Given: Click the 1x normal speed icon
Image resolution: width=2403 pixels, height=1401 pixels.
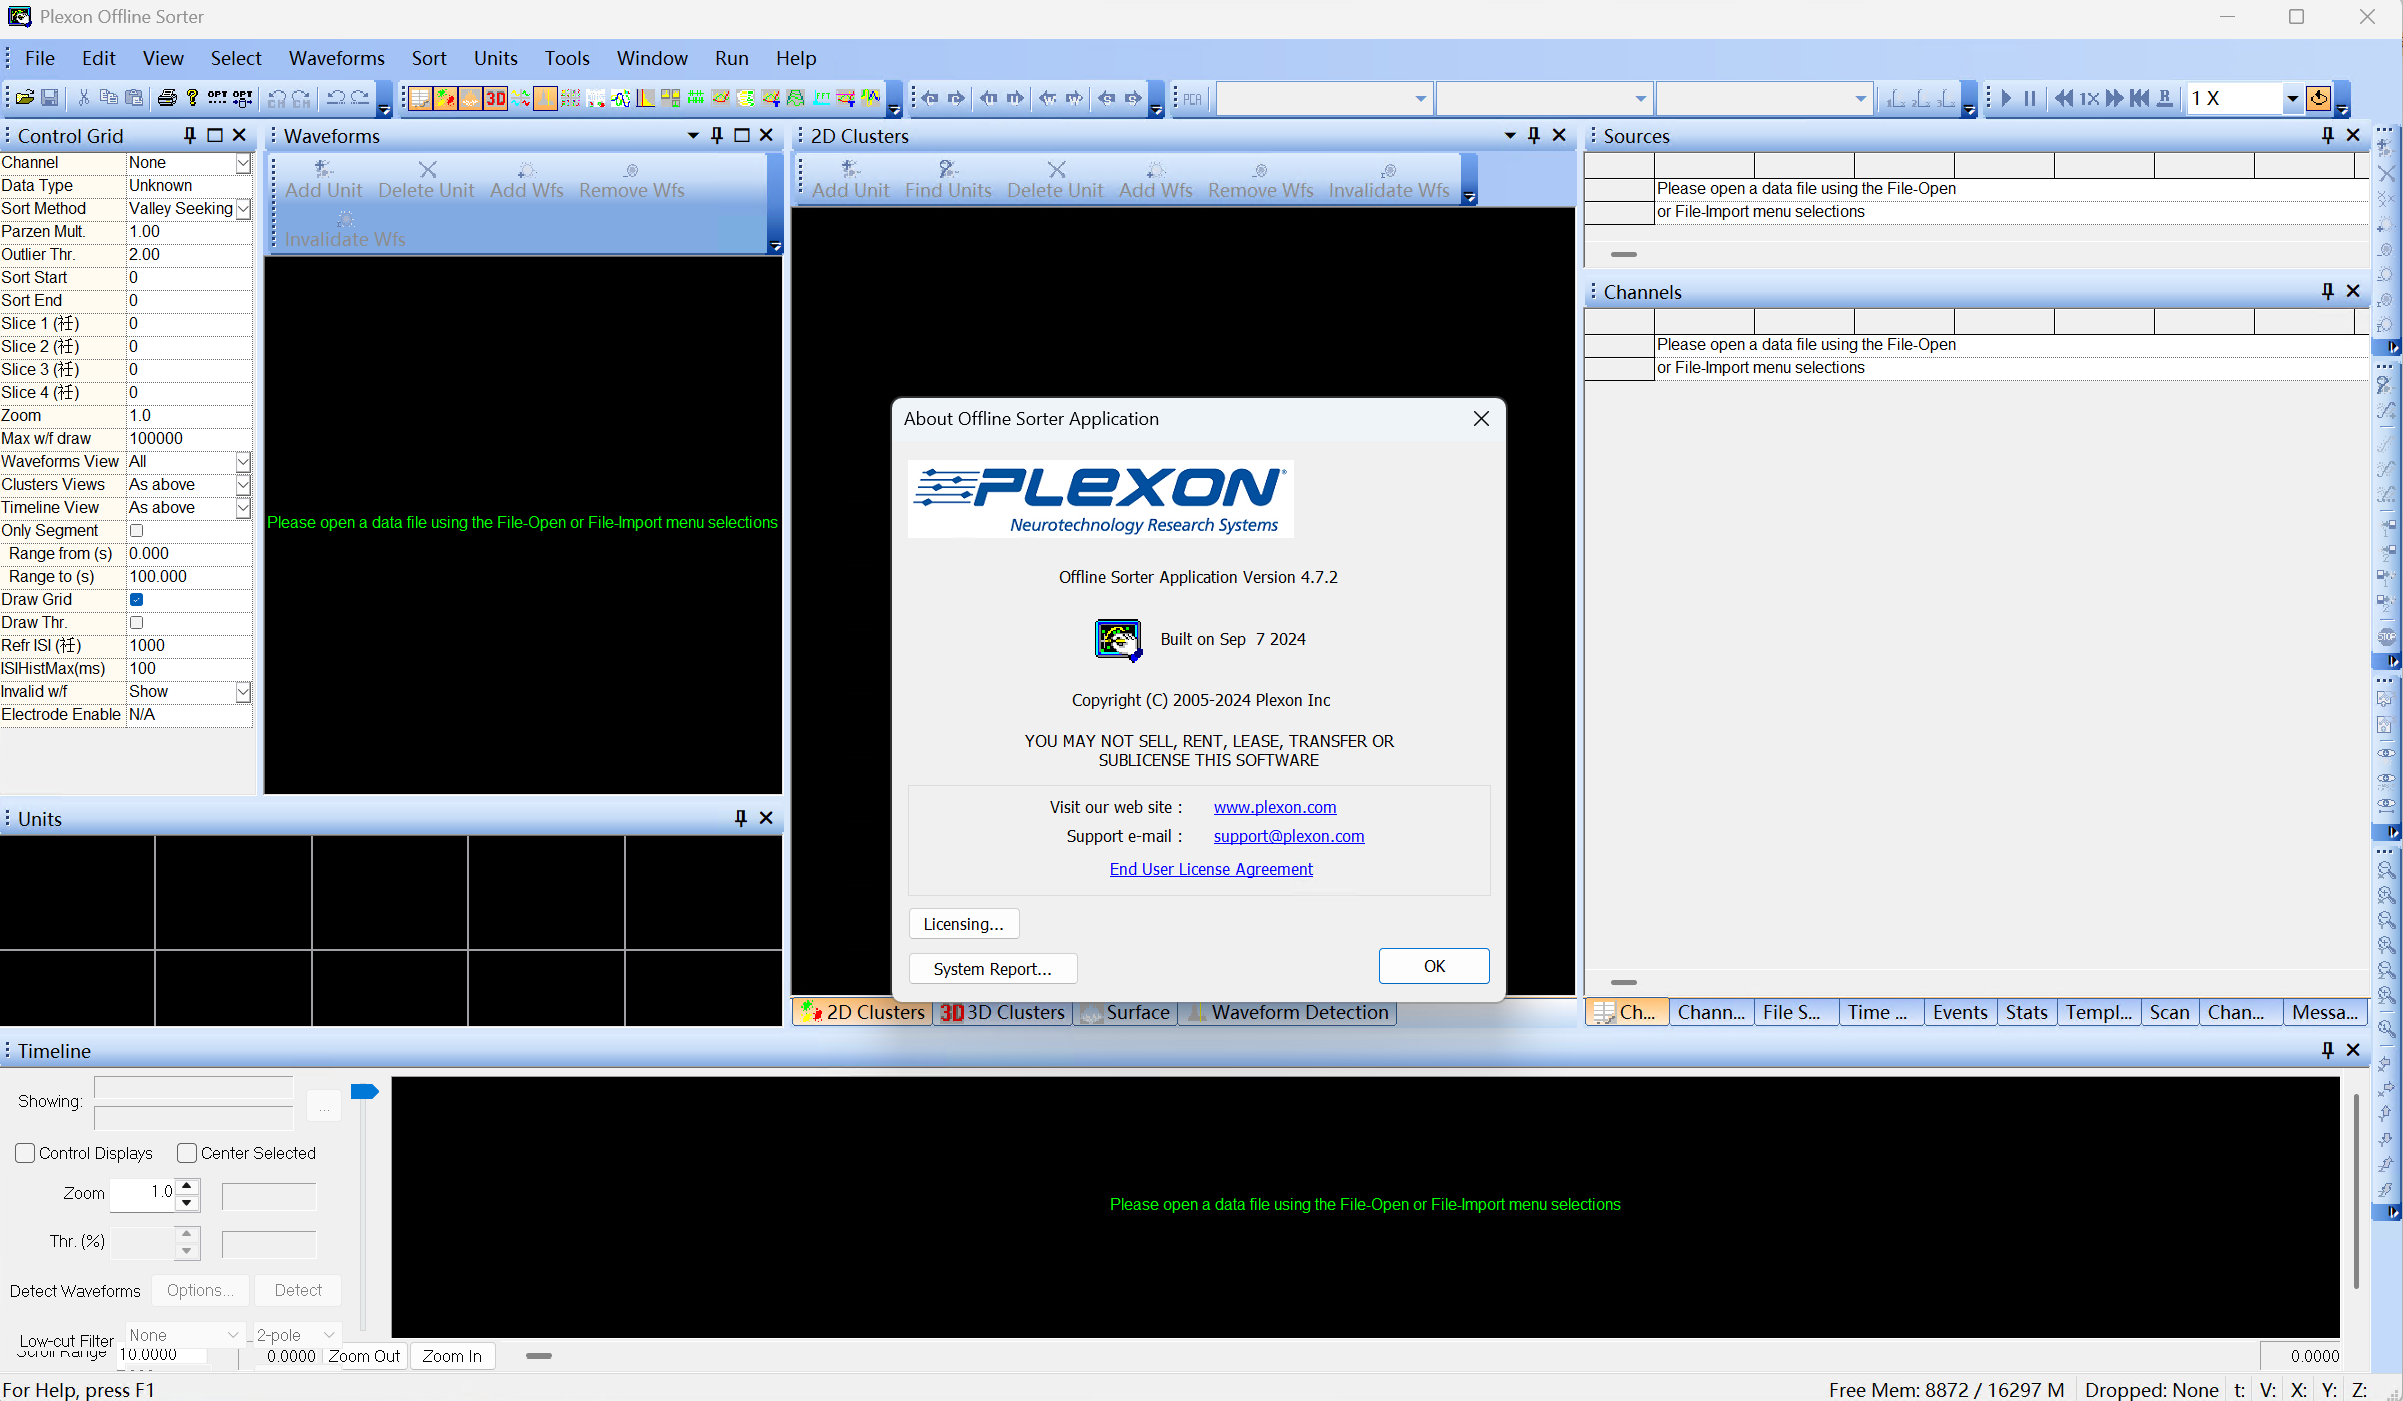Looking at the screenshot, I should [2089, 98].
